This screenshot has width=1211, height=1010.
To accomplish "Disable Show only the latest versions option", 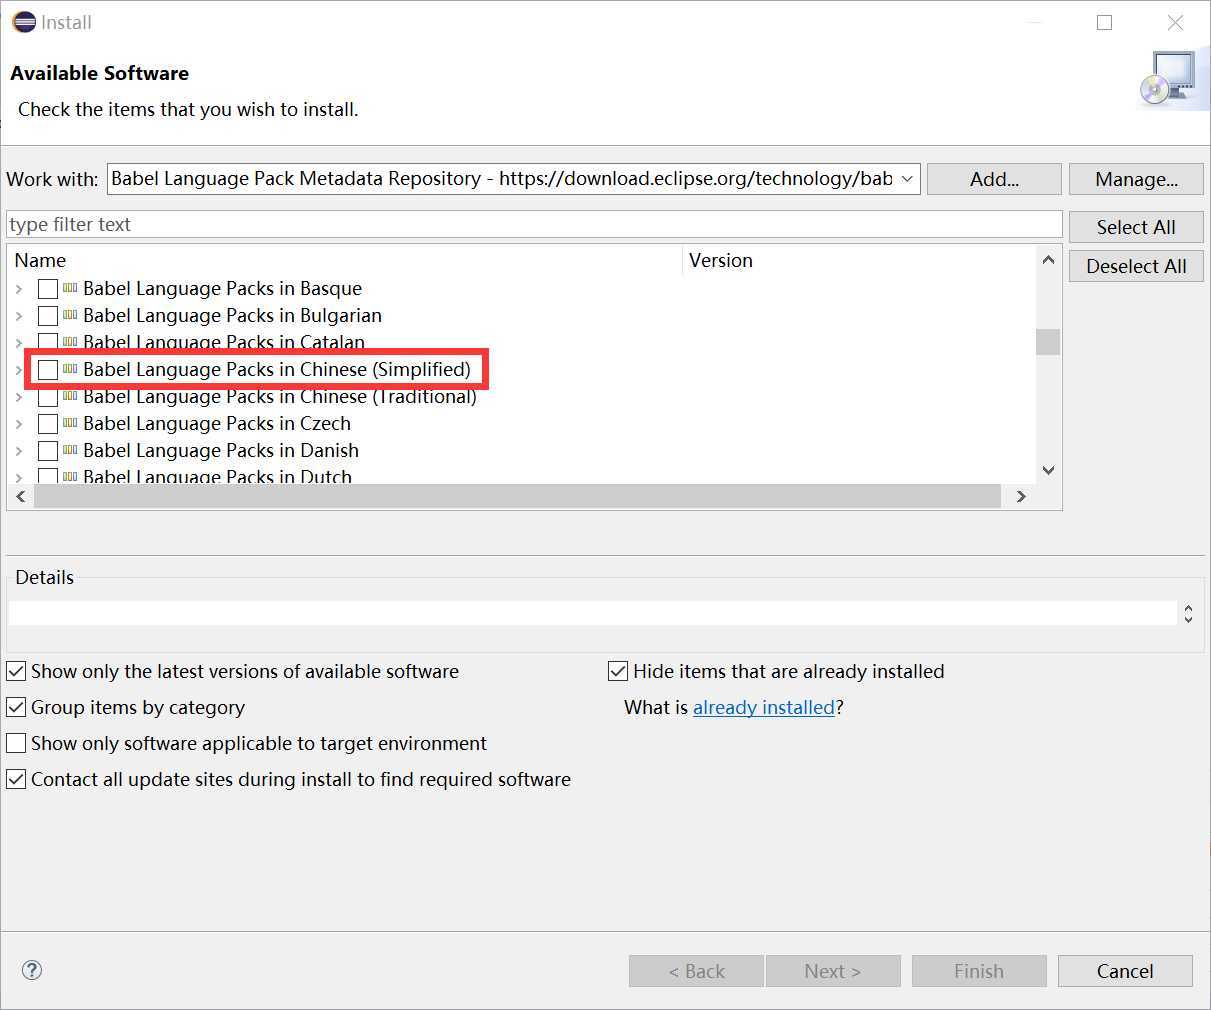I will [x=16, y=671].
